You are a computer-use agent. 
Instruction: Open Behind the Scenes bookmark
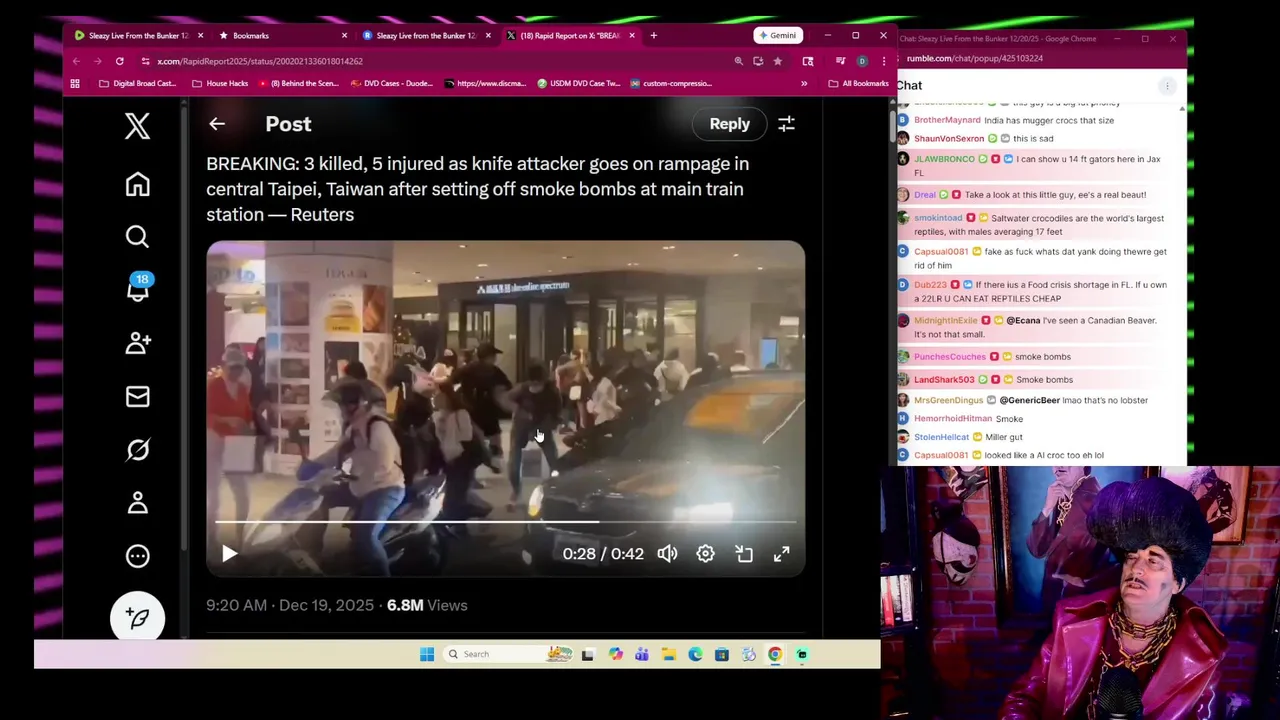click(299, 83)
